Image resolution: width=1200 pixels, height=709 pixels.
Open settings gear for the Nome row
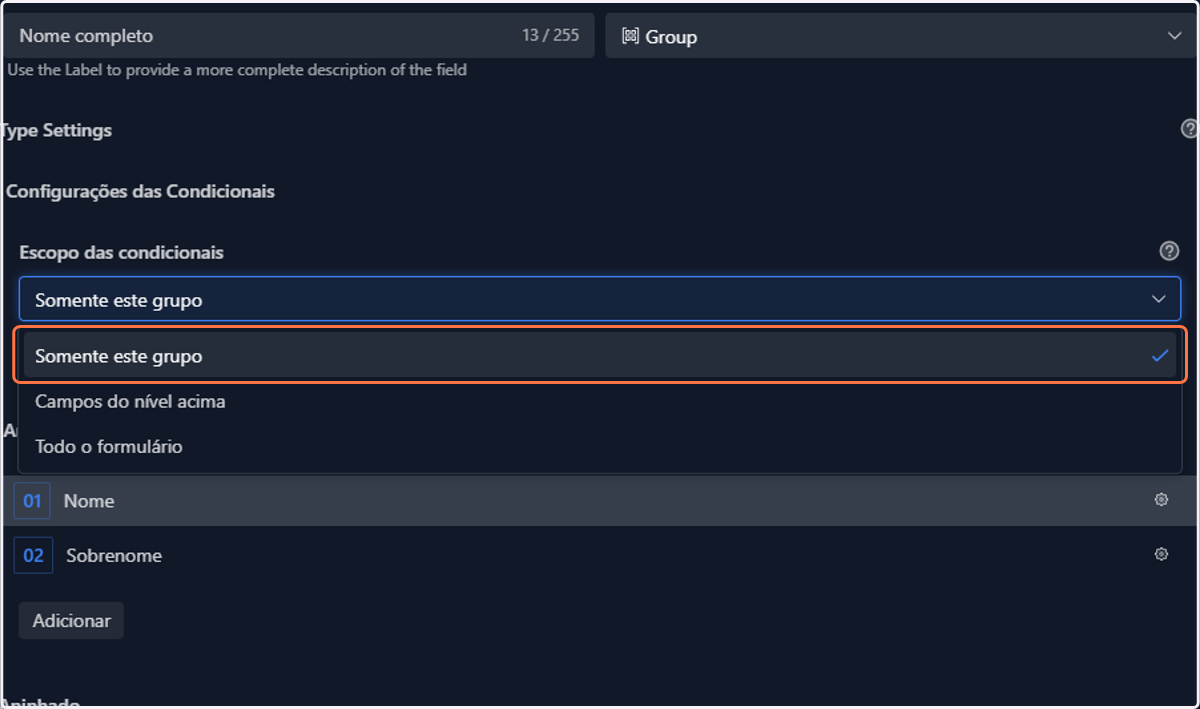(1161, 500)
